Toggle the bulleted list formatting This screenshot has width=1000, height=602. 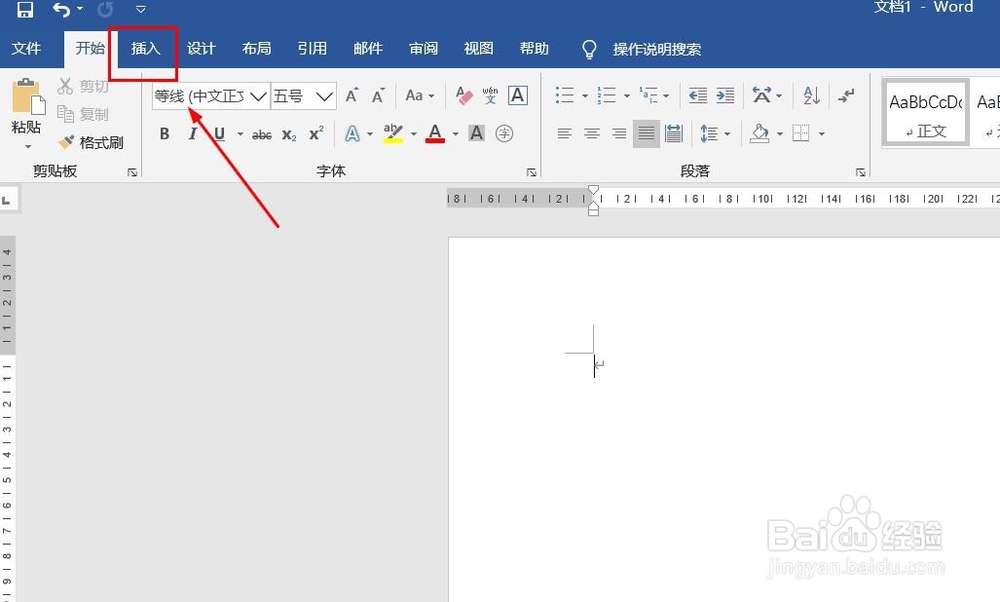click(x=565, y=96)
